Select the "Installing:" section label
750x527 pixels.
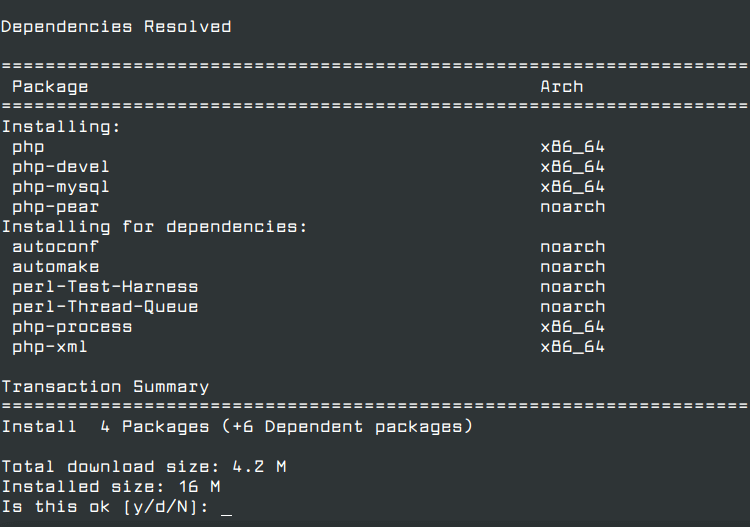tap(60, 127)
